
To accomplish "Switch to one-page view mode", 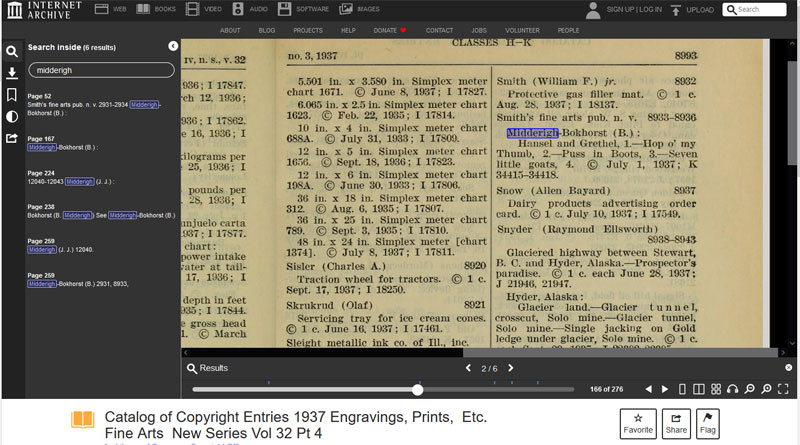I will (682, 389).
